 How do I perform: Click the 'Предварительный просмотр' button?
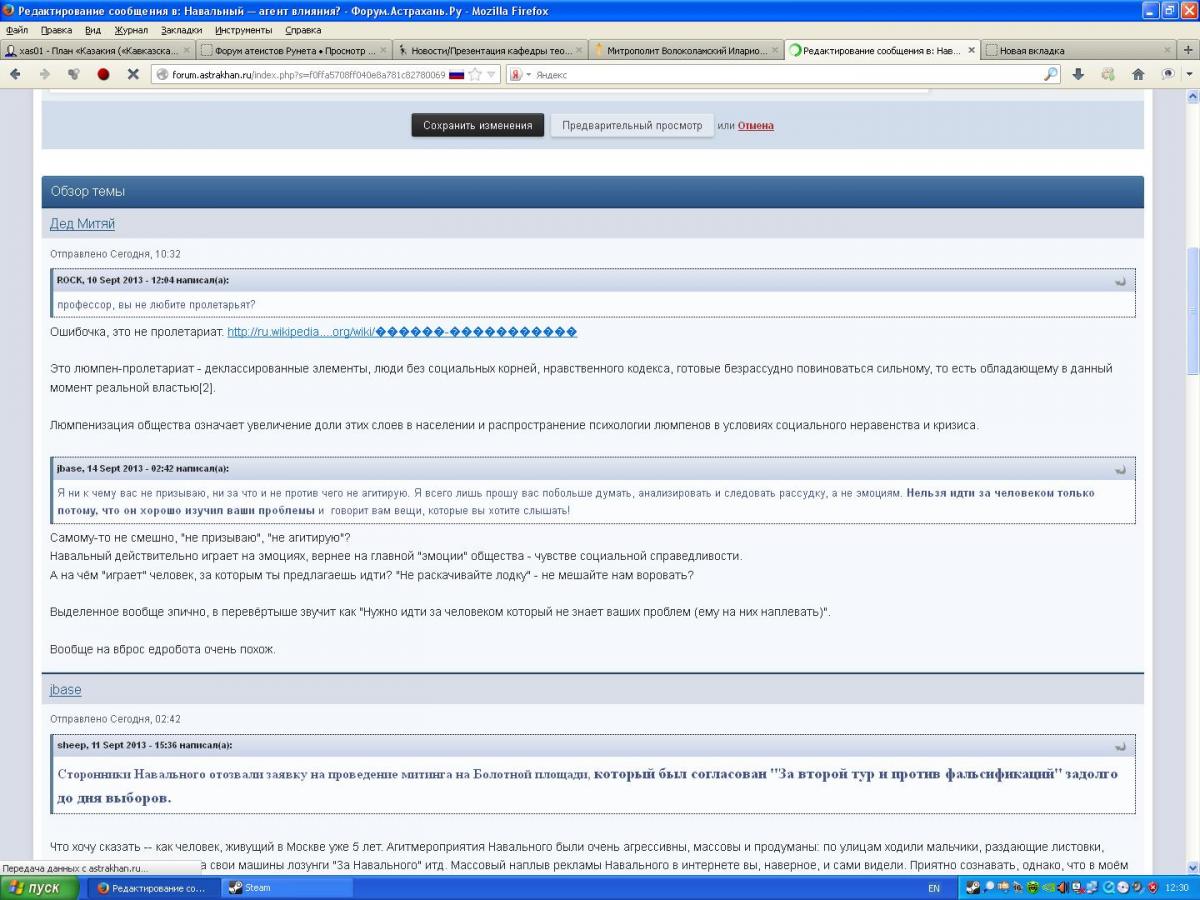click(x=632, y=125)
